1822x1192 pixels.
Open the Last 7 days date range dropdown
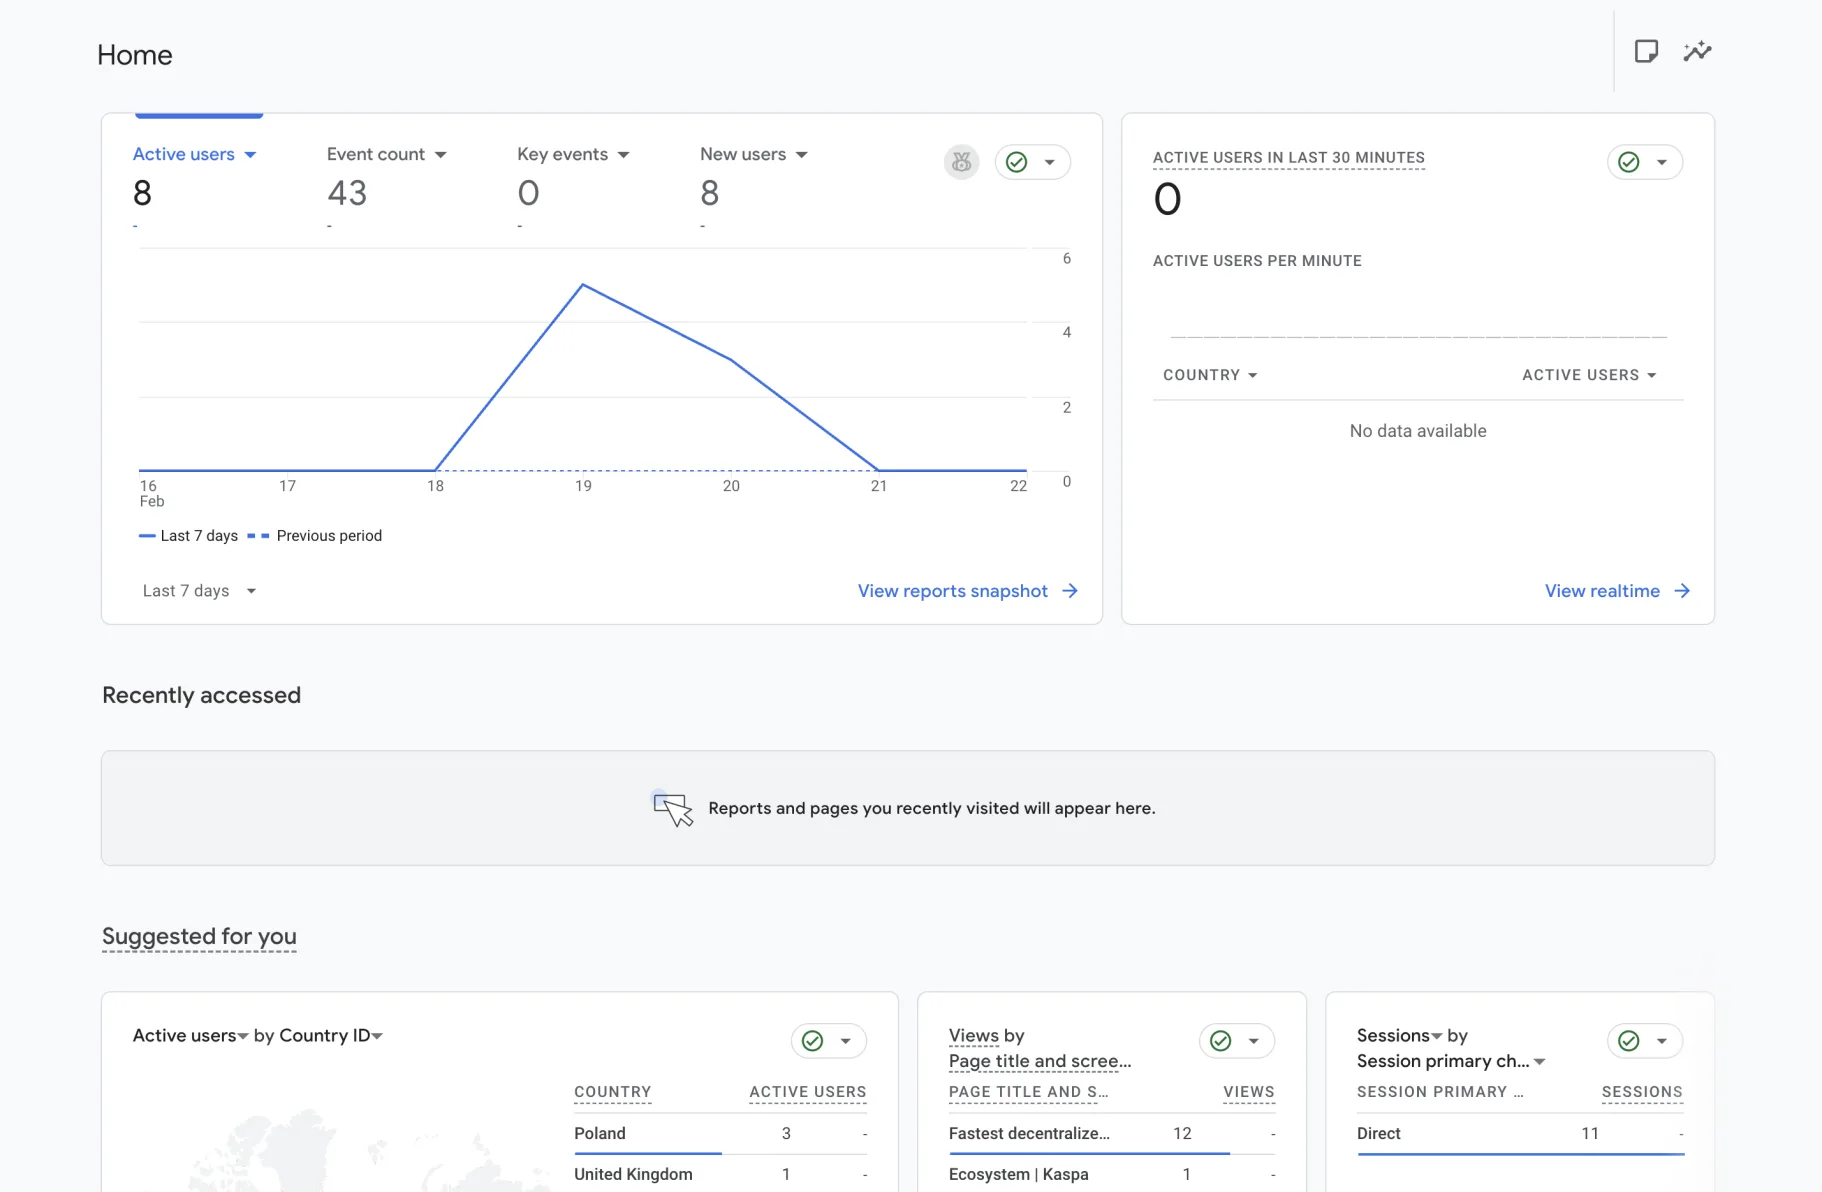(199, 591)
